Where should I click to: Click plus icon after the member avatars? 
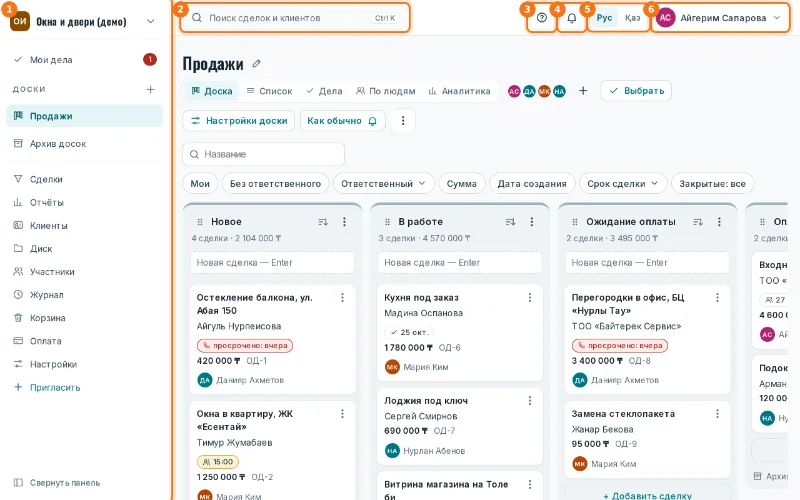coord(583,91)
